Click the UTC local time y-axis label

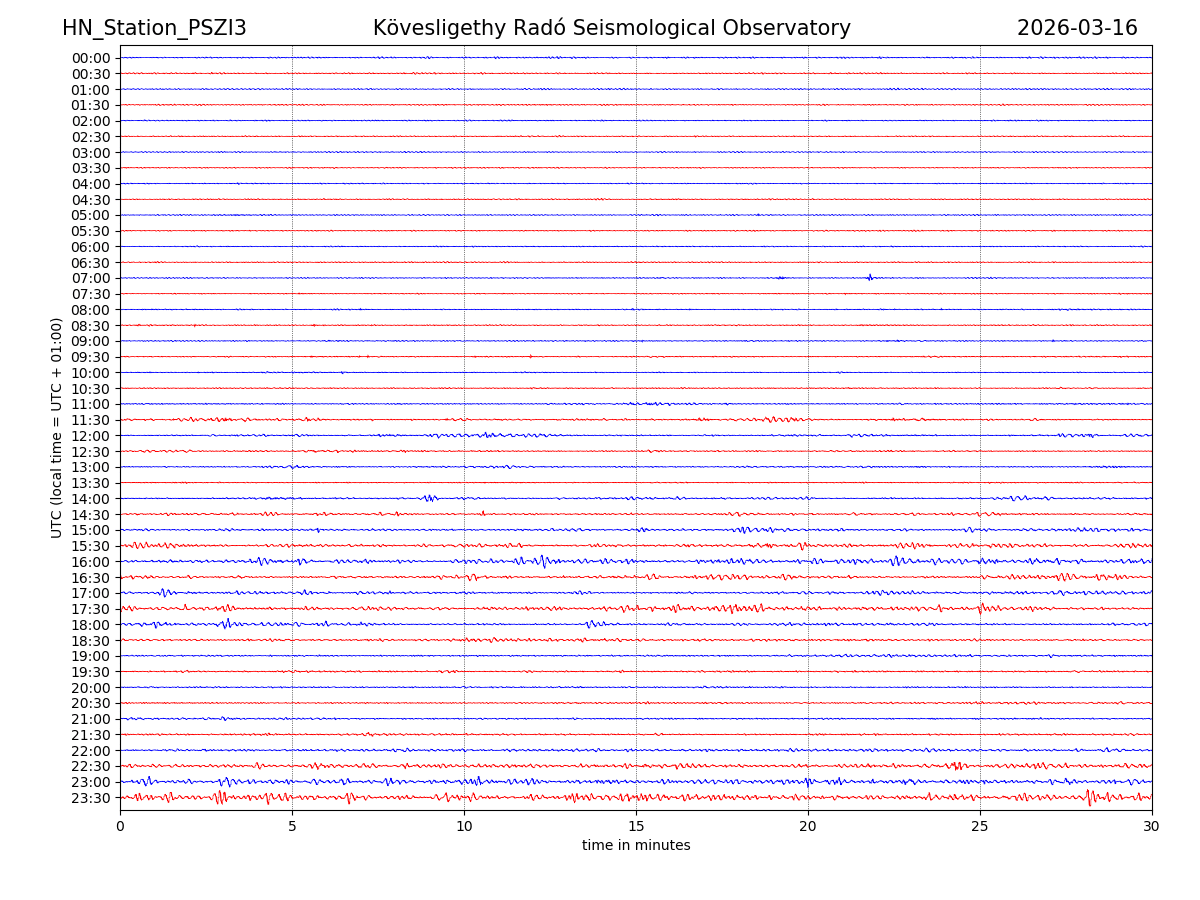[57, 427]
